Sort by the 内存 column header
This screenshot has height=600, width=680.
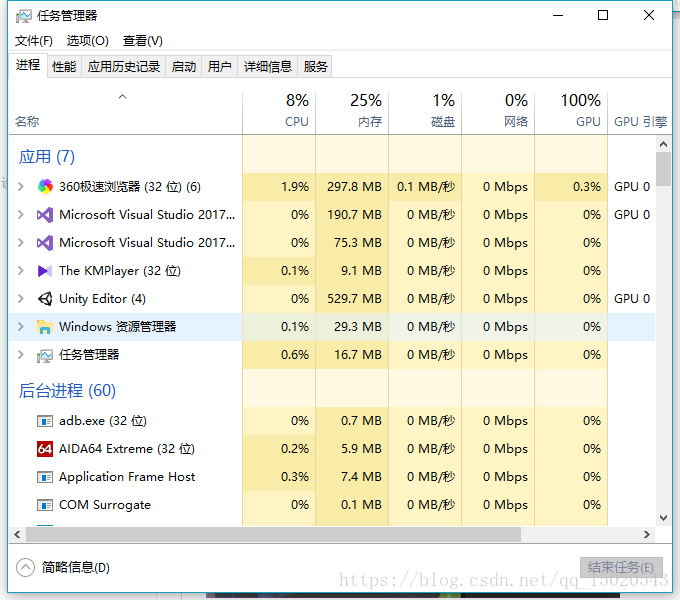(352, 112)
